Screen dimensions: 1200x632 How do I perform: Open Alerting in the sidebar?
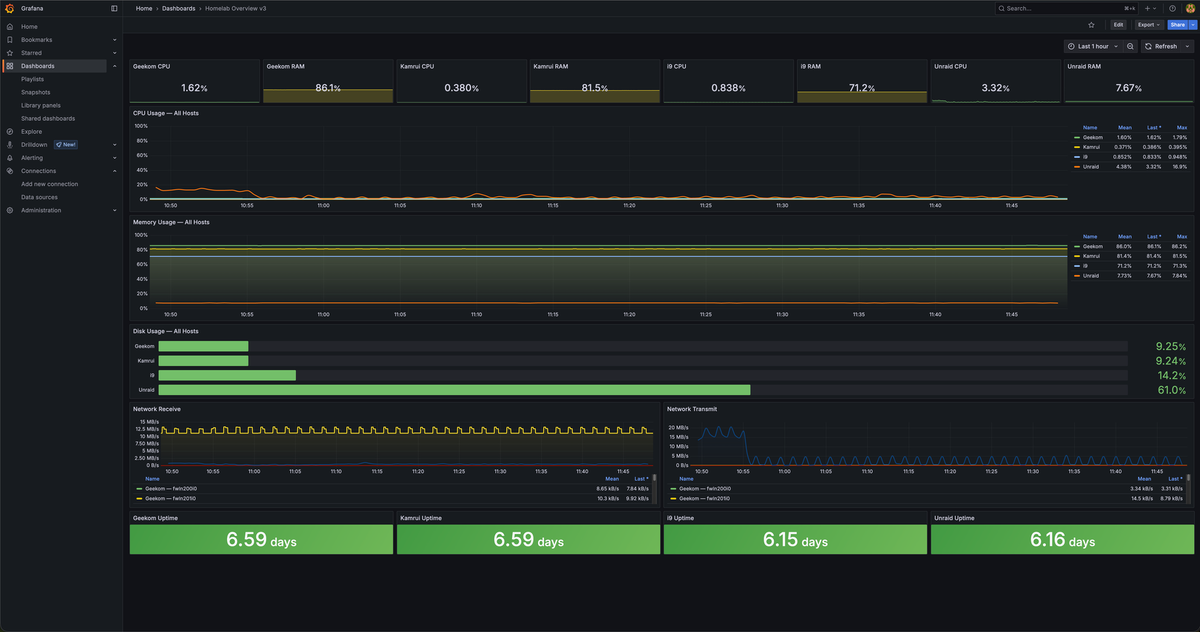(x=32, y=158)
